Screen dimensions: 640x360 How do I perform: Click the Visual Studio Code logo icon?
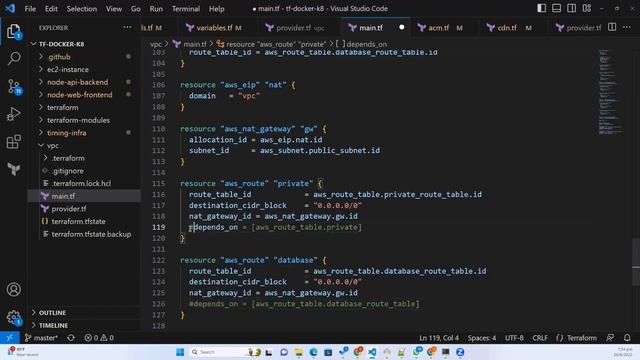click(10, 8)
